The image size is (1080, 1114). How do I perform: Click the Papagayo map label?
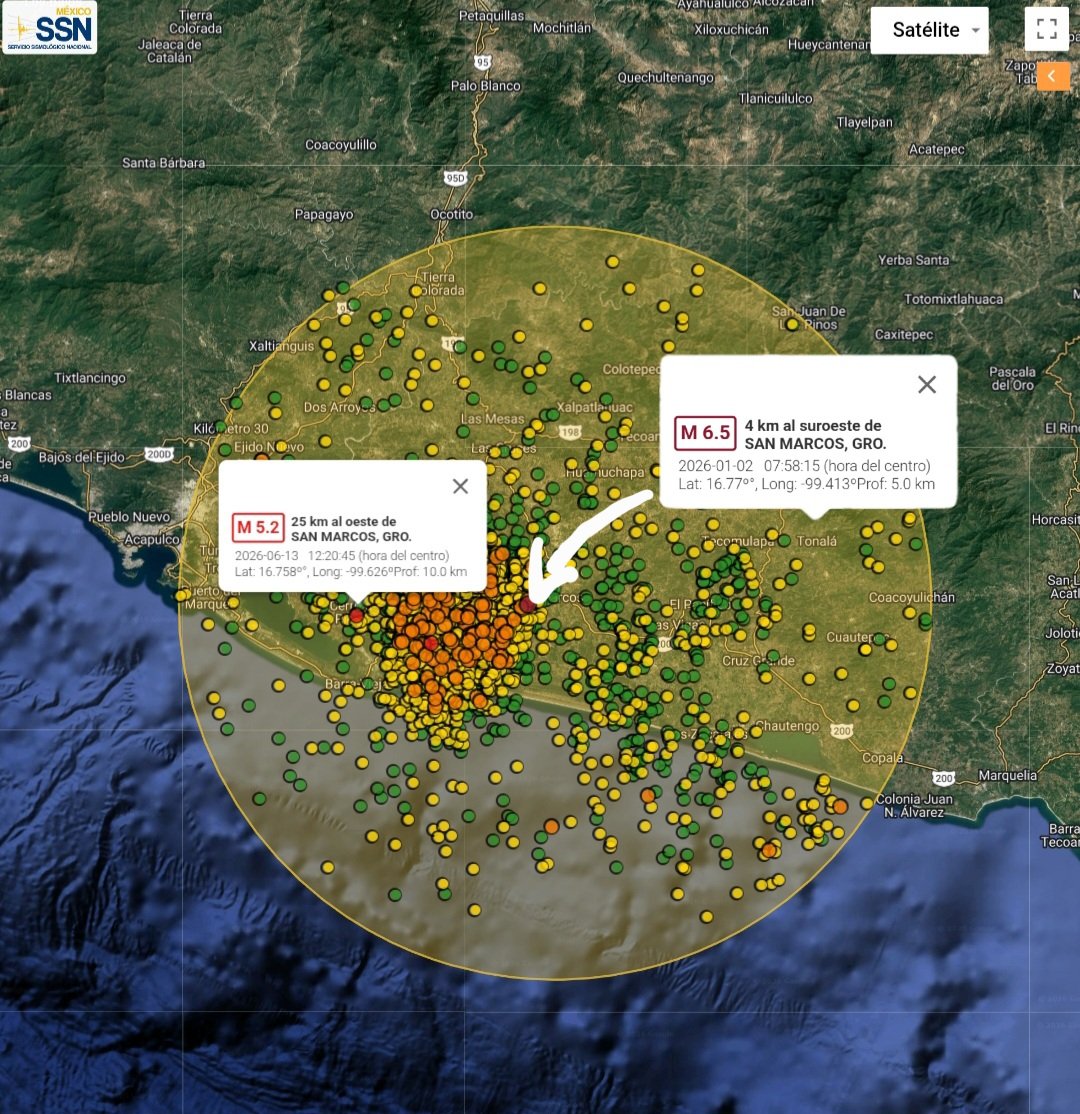click(x=323, y=214)
